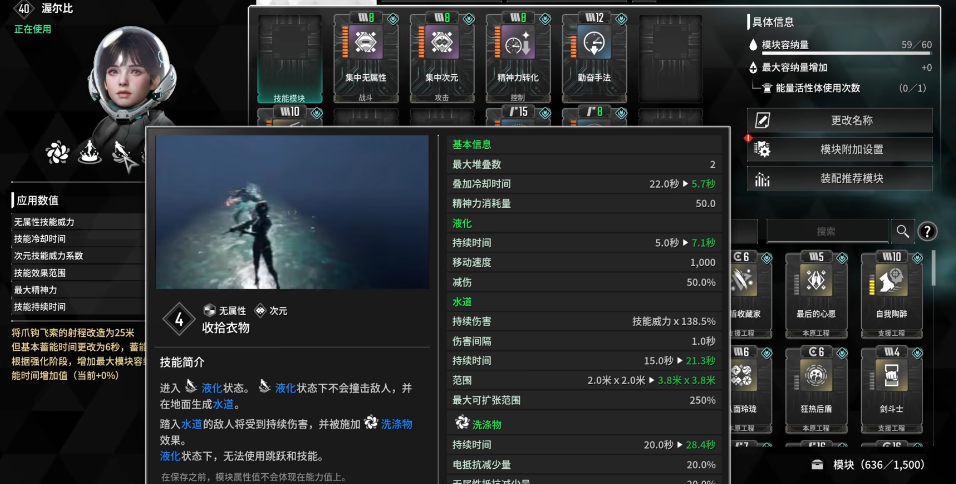
Task: Click the socket type icon on 精神力转化
Action: (x=545, y=20)
